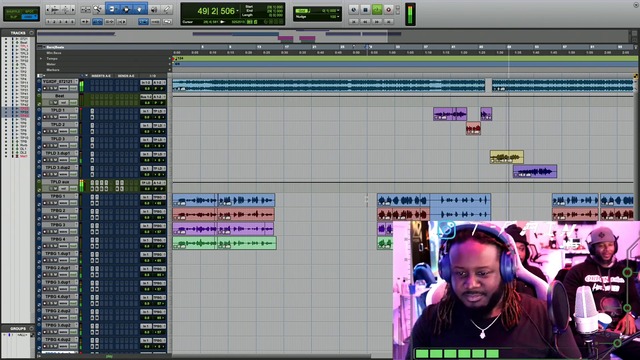Click the purple clip on TPLD 1

coord(450,114)
